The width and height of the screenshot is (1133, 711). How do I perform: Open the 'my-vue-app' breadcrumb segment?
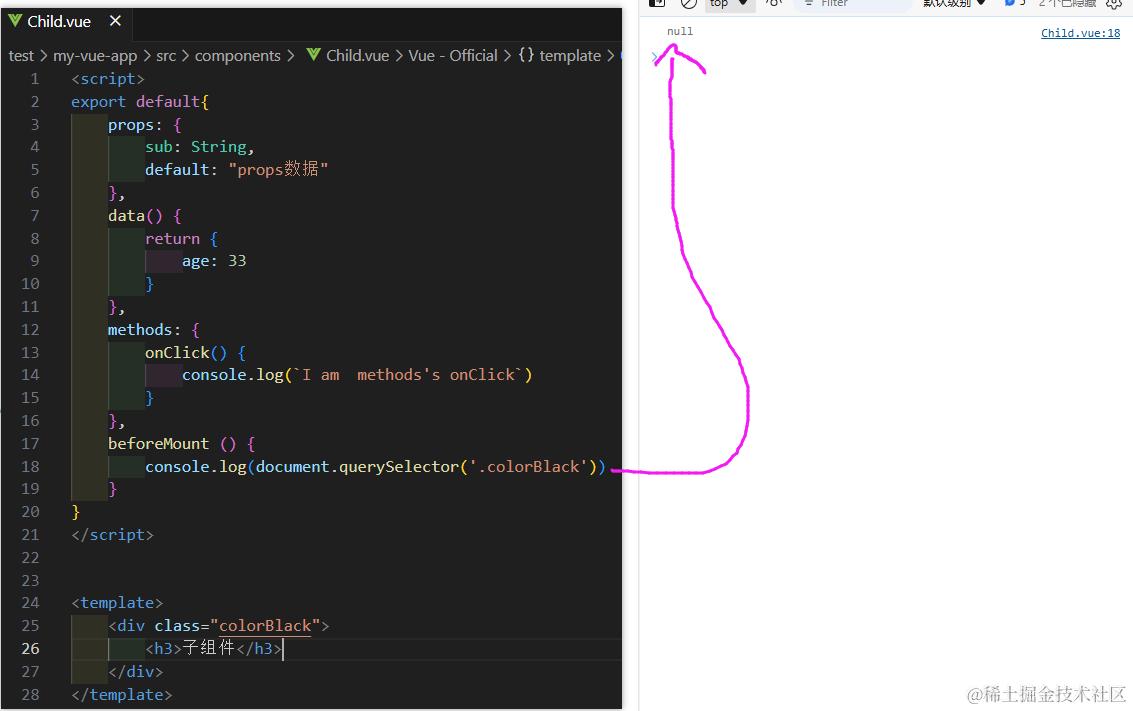pos(95,56)
